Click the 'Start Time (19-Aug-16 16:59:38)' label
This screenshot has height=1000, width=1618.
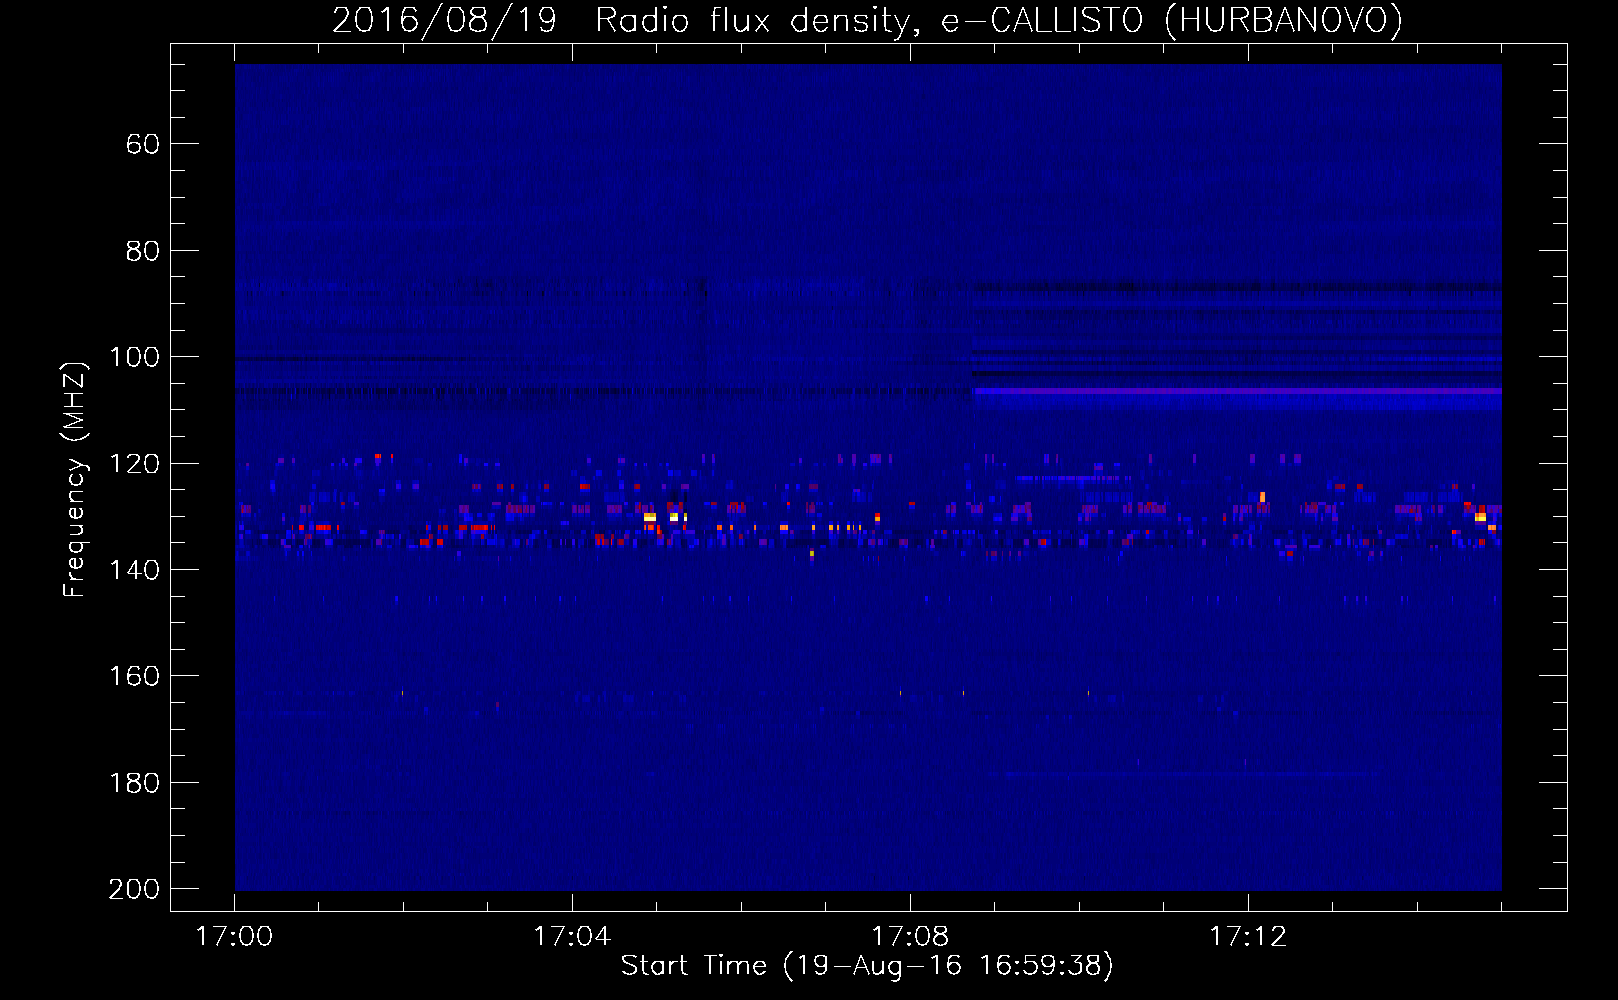click(x=867, y=966)
